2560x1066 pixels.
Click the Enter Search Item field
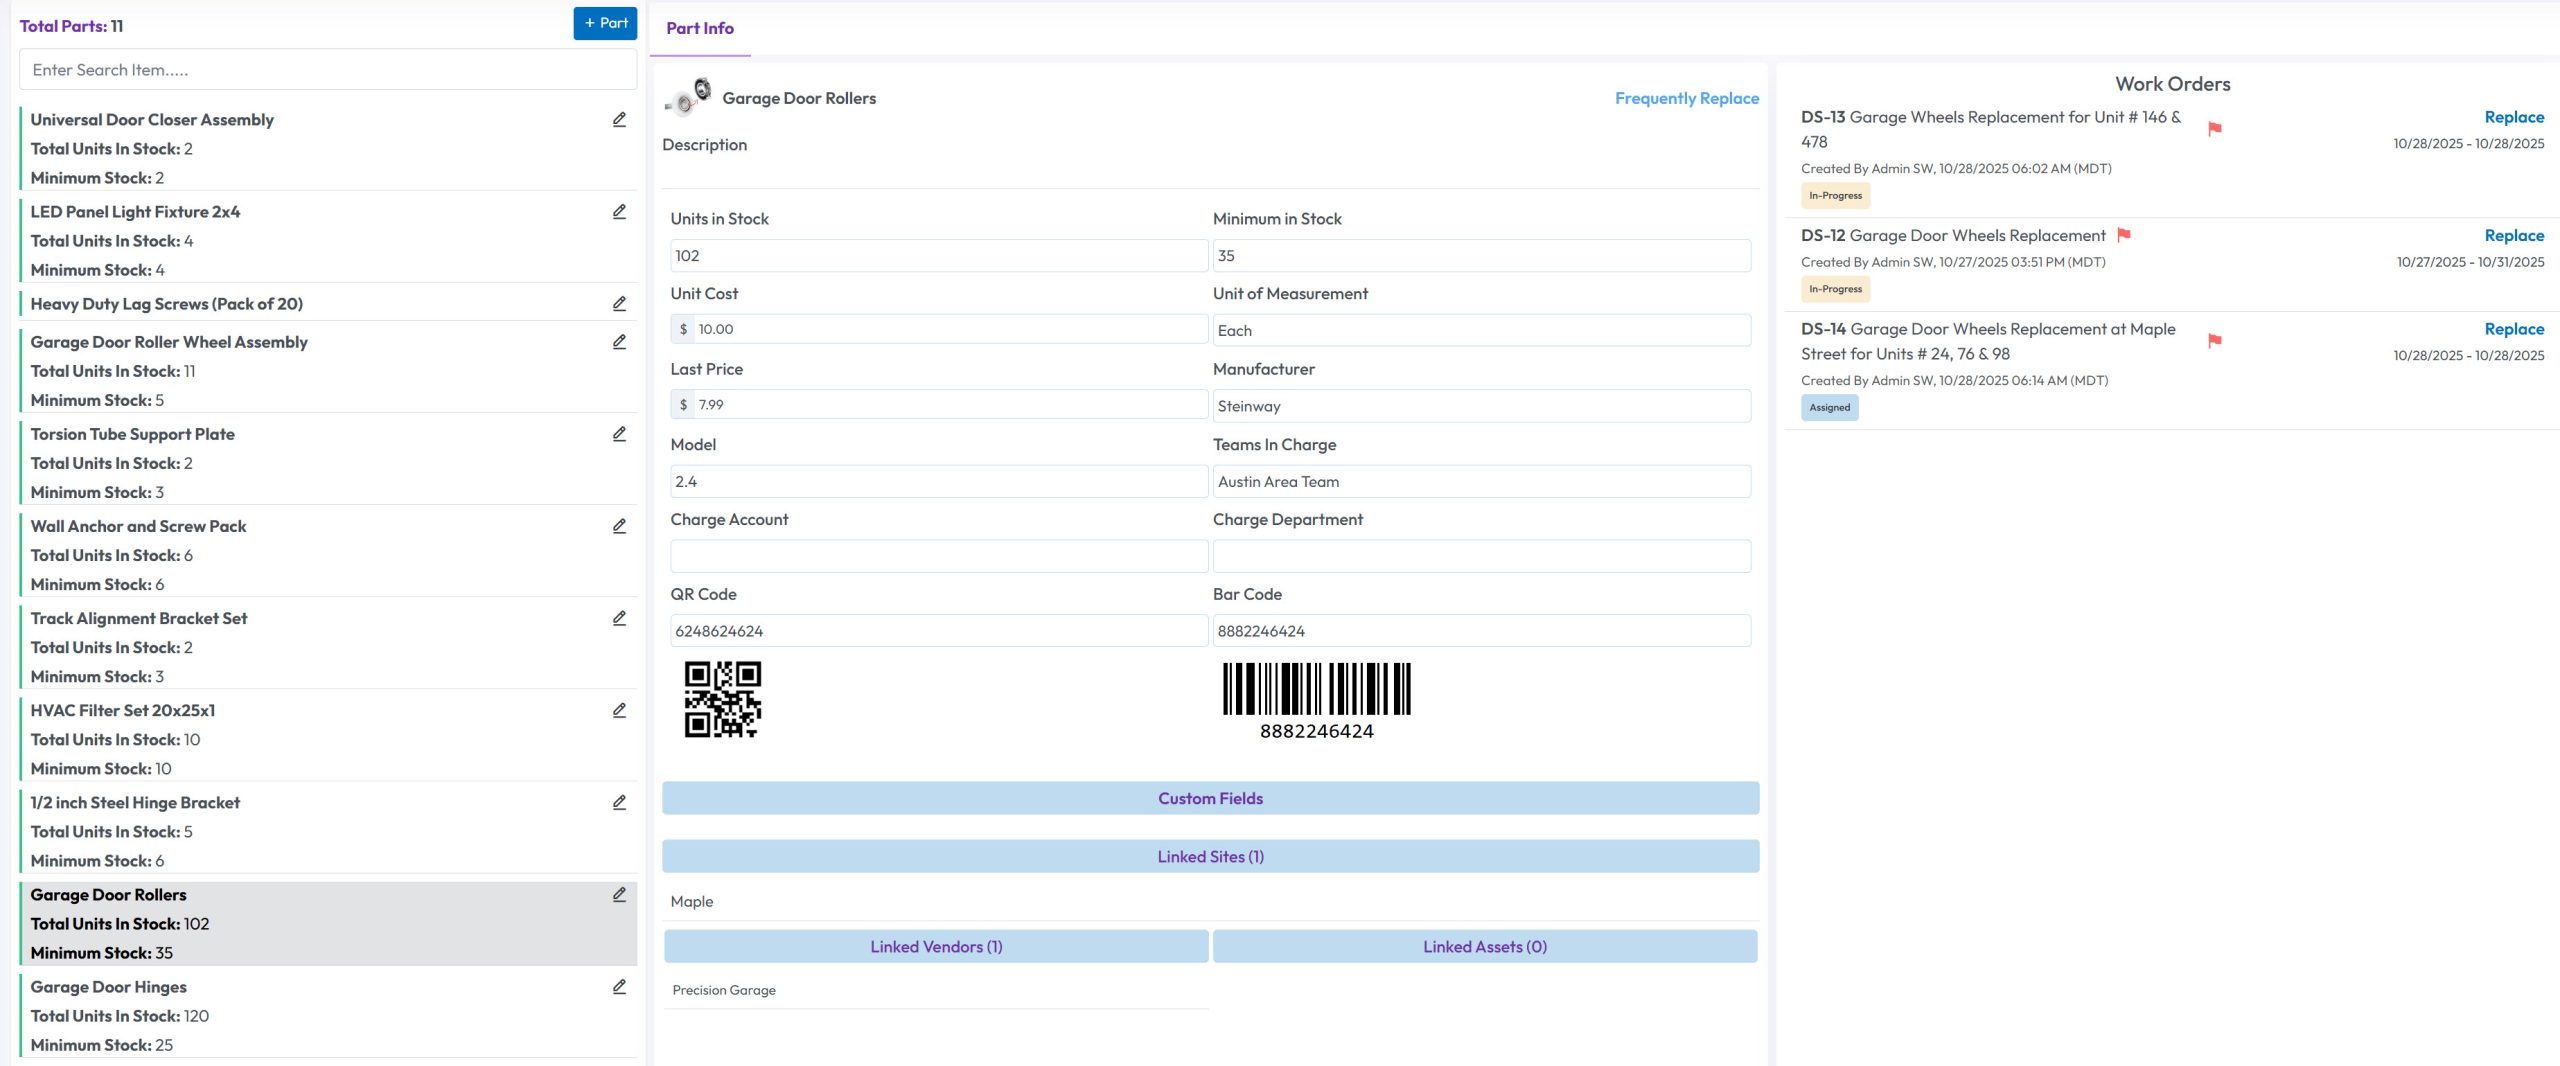pyautogui.click(x=328, y=70)
